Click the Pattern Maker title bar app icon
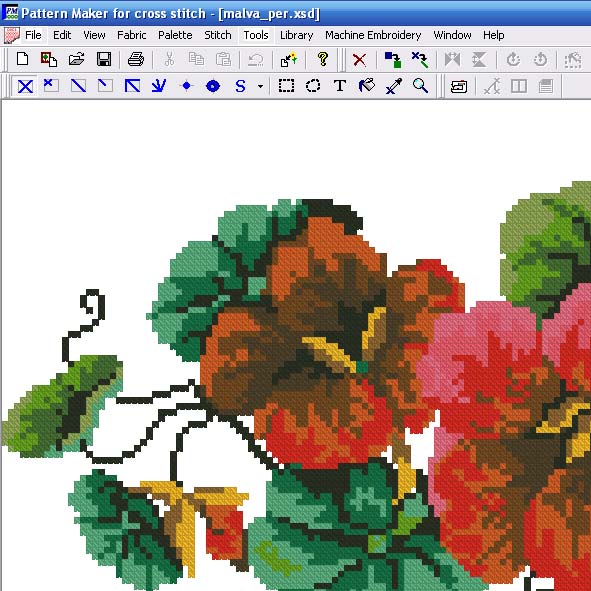 click(10, 13)
